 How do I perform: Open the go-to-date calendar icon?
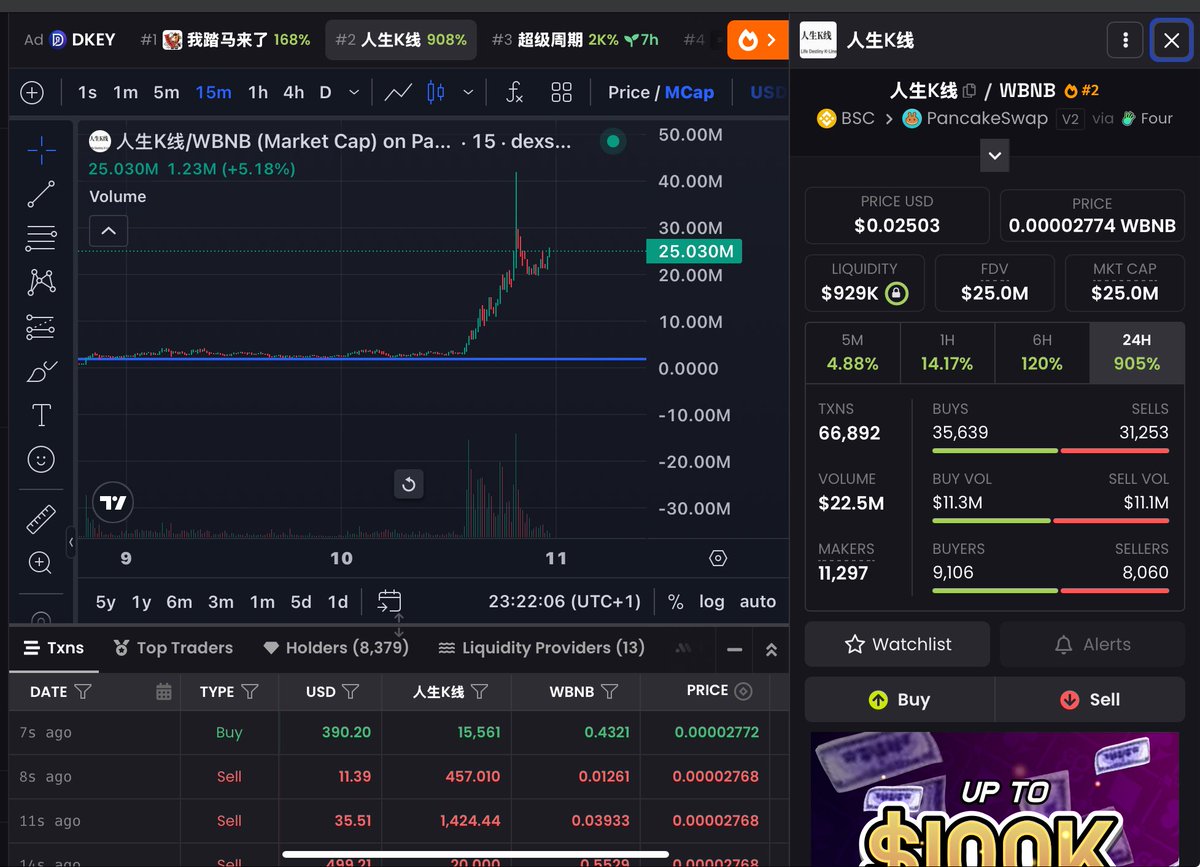[390, 601]
